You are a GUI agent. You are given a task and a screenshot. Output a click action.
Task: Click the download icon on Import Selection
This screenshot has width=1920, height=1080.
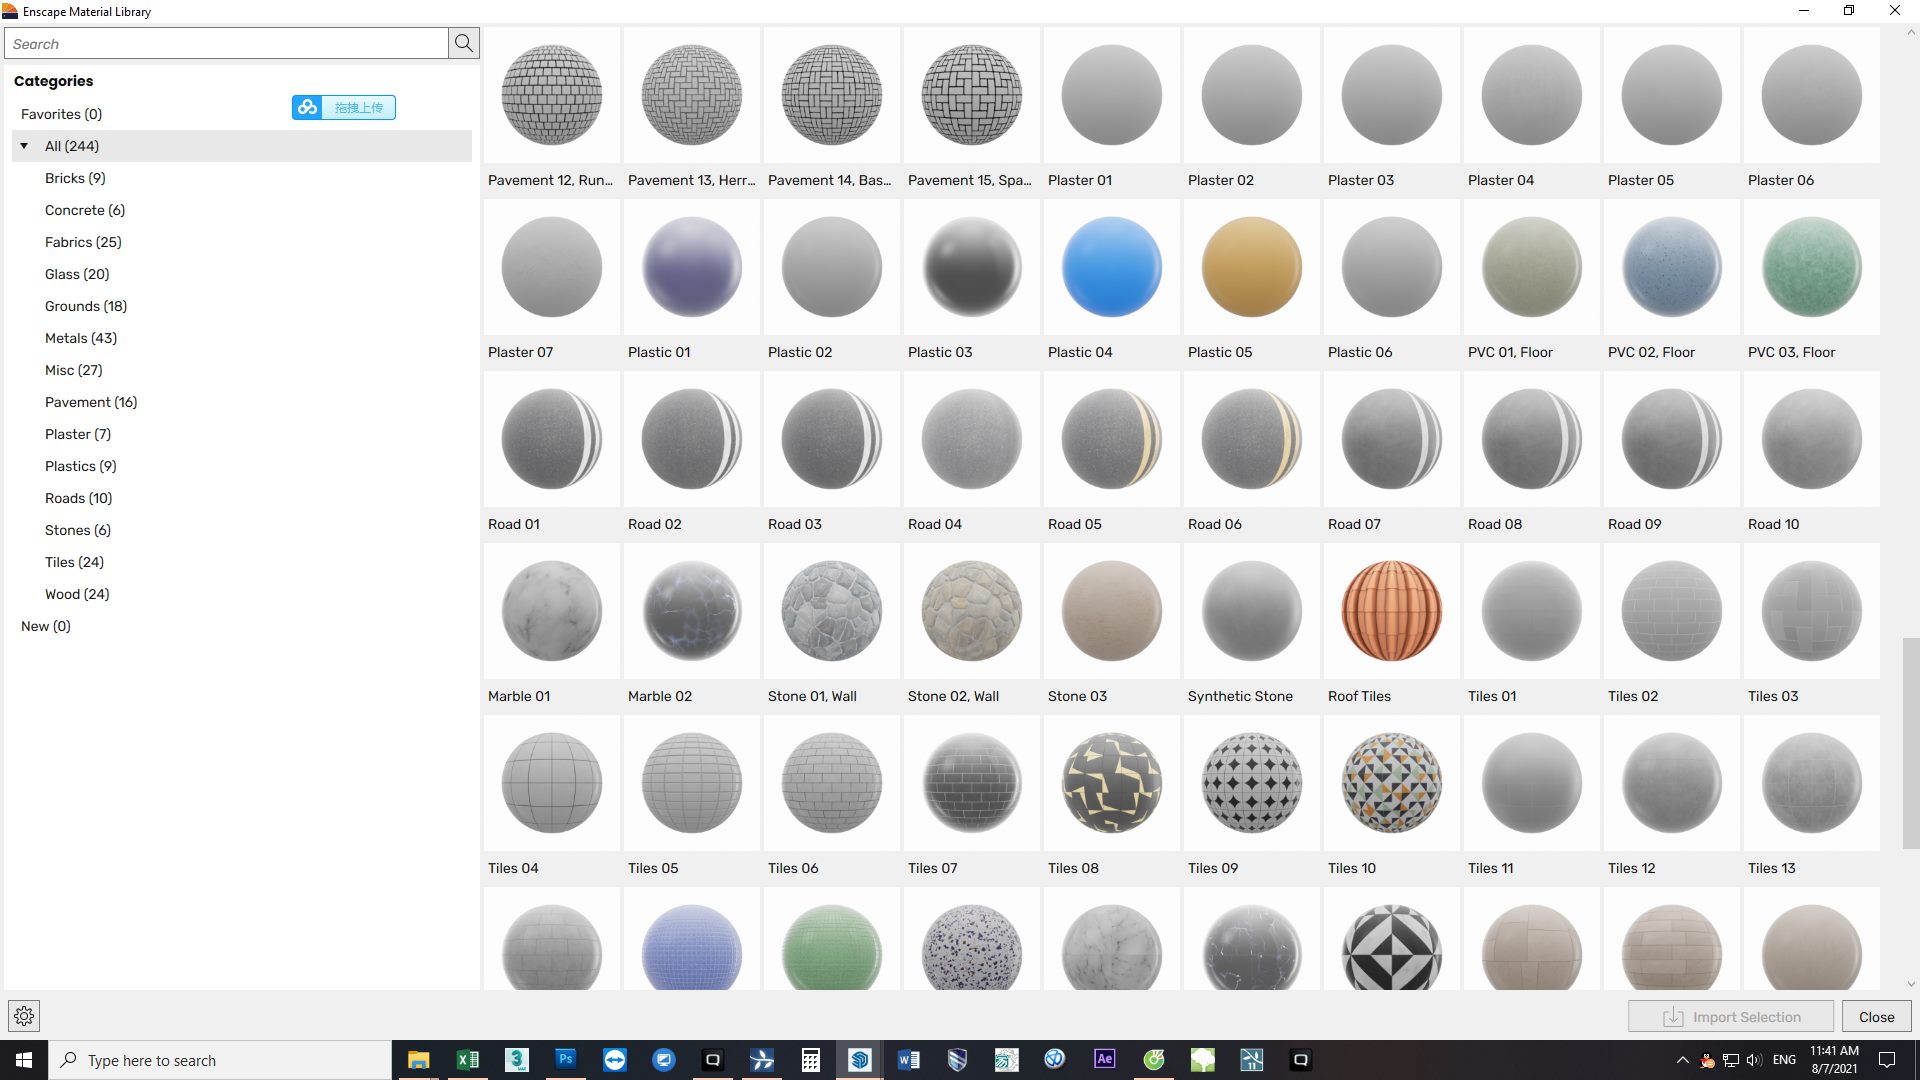tap(1673, 1016)
